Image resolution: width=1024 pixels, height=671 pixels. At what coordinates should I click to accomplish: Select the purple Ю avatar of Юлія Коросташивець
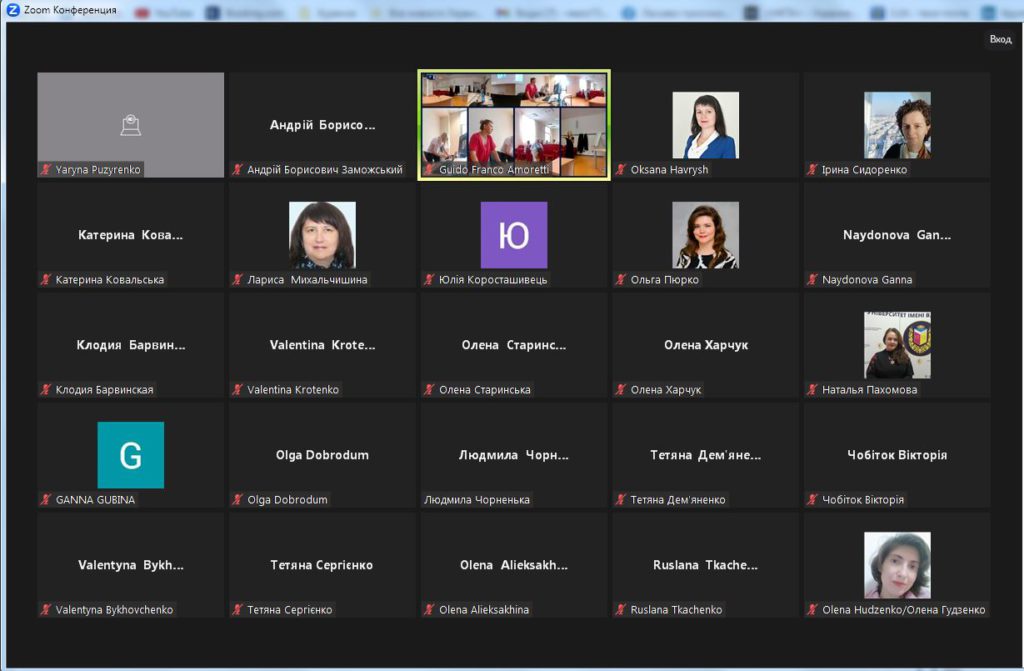(513, 235)
